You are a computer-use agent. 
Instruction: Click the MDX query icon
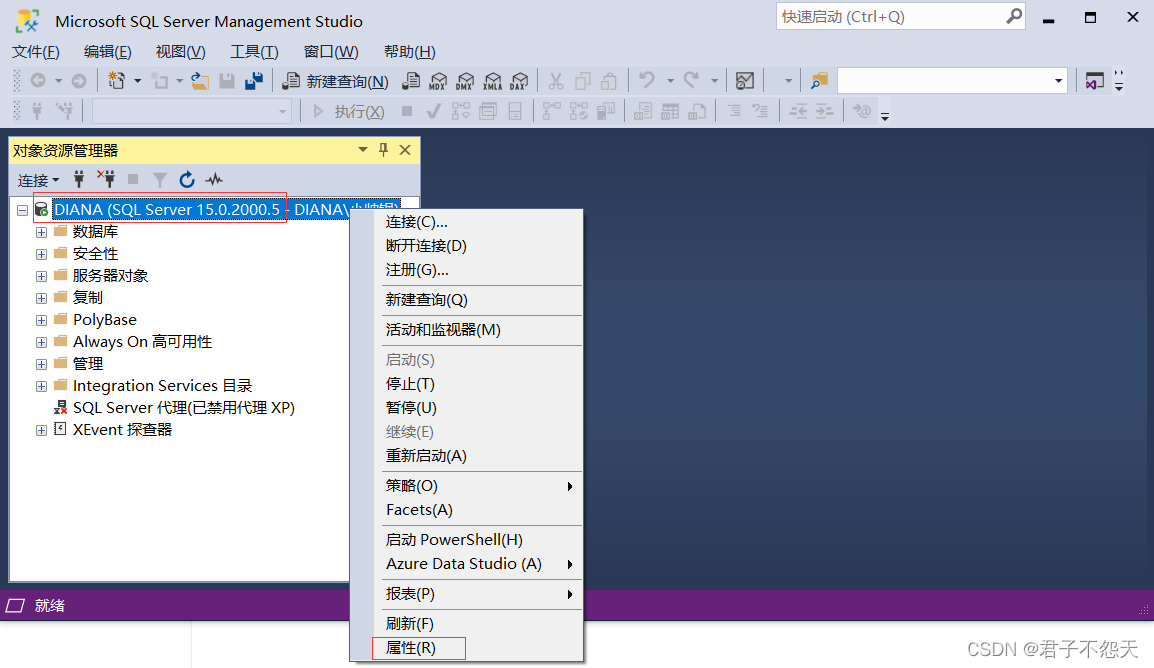(x=439, y=81)
